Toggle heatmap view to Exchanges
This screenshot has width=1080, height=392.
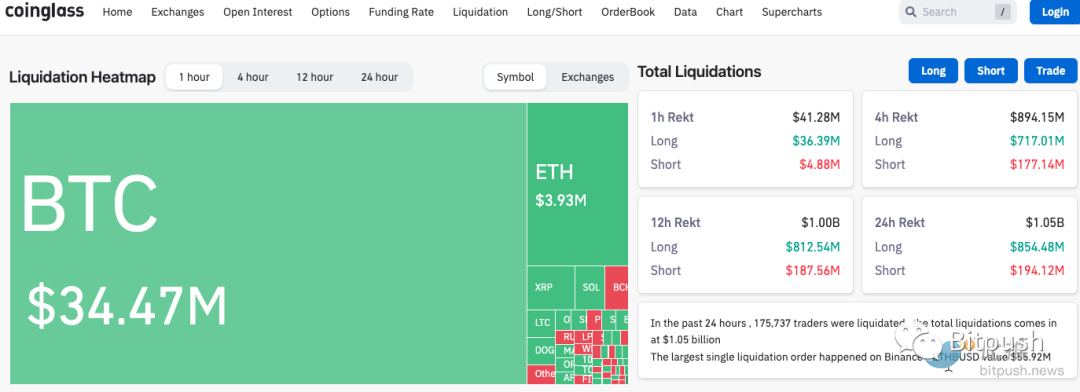[x=588, y=77]
